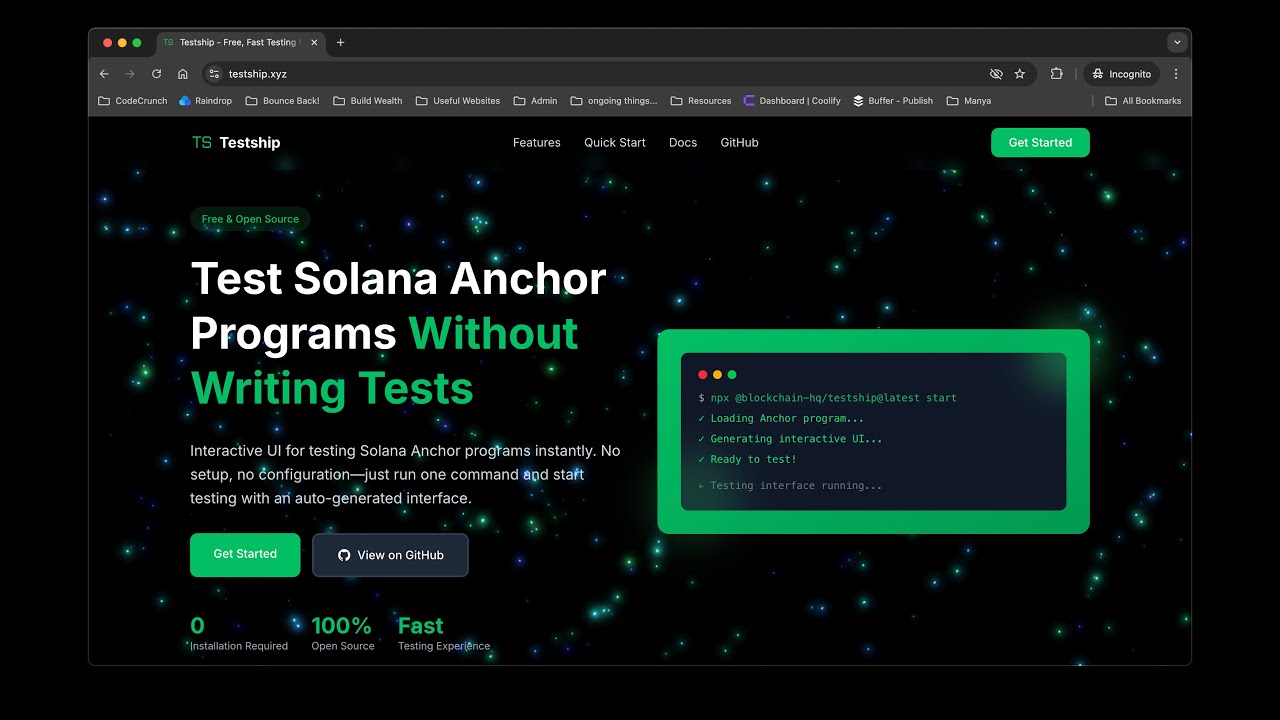Open the Resources bookmark folder

coord(701,101)
